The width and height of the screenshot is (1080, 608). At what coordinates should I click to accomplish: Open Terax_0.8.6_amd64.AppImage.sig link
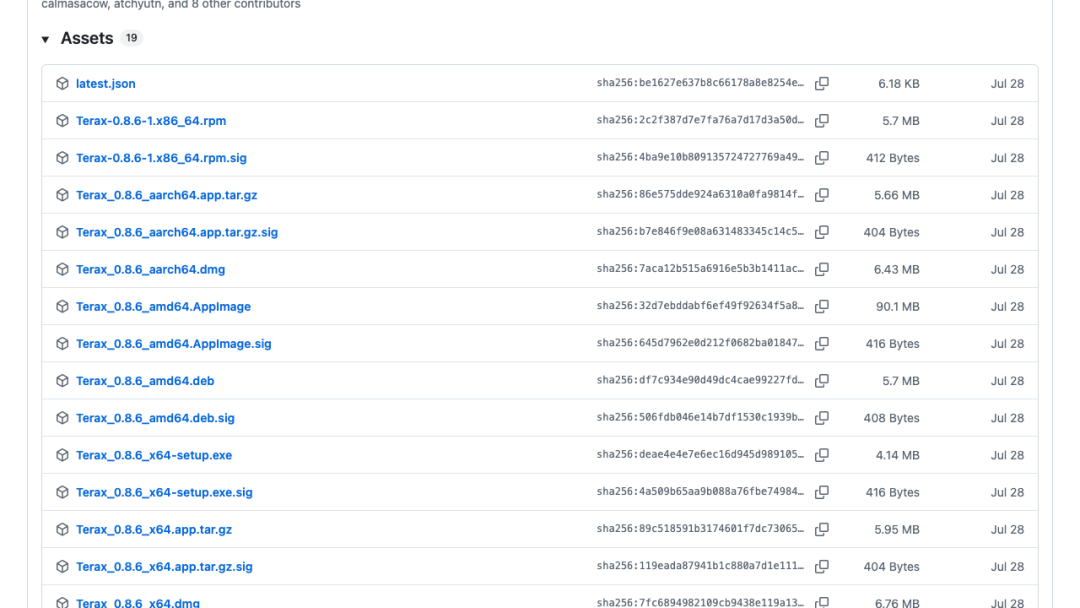(174, 344)
